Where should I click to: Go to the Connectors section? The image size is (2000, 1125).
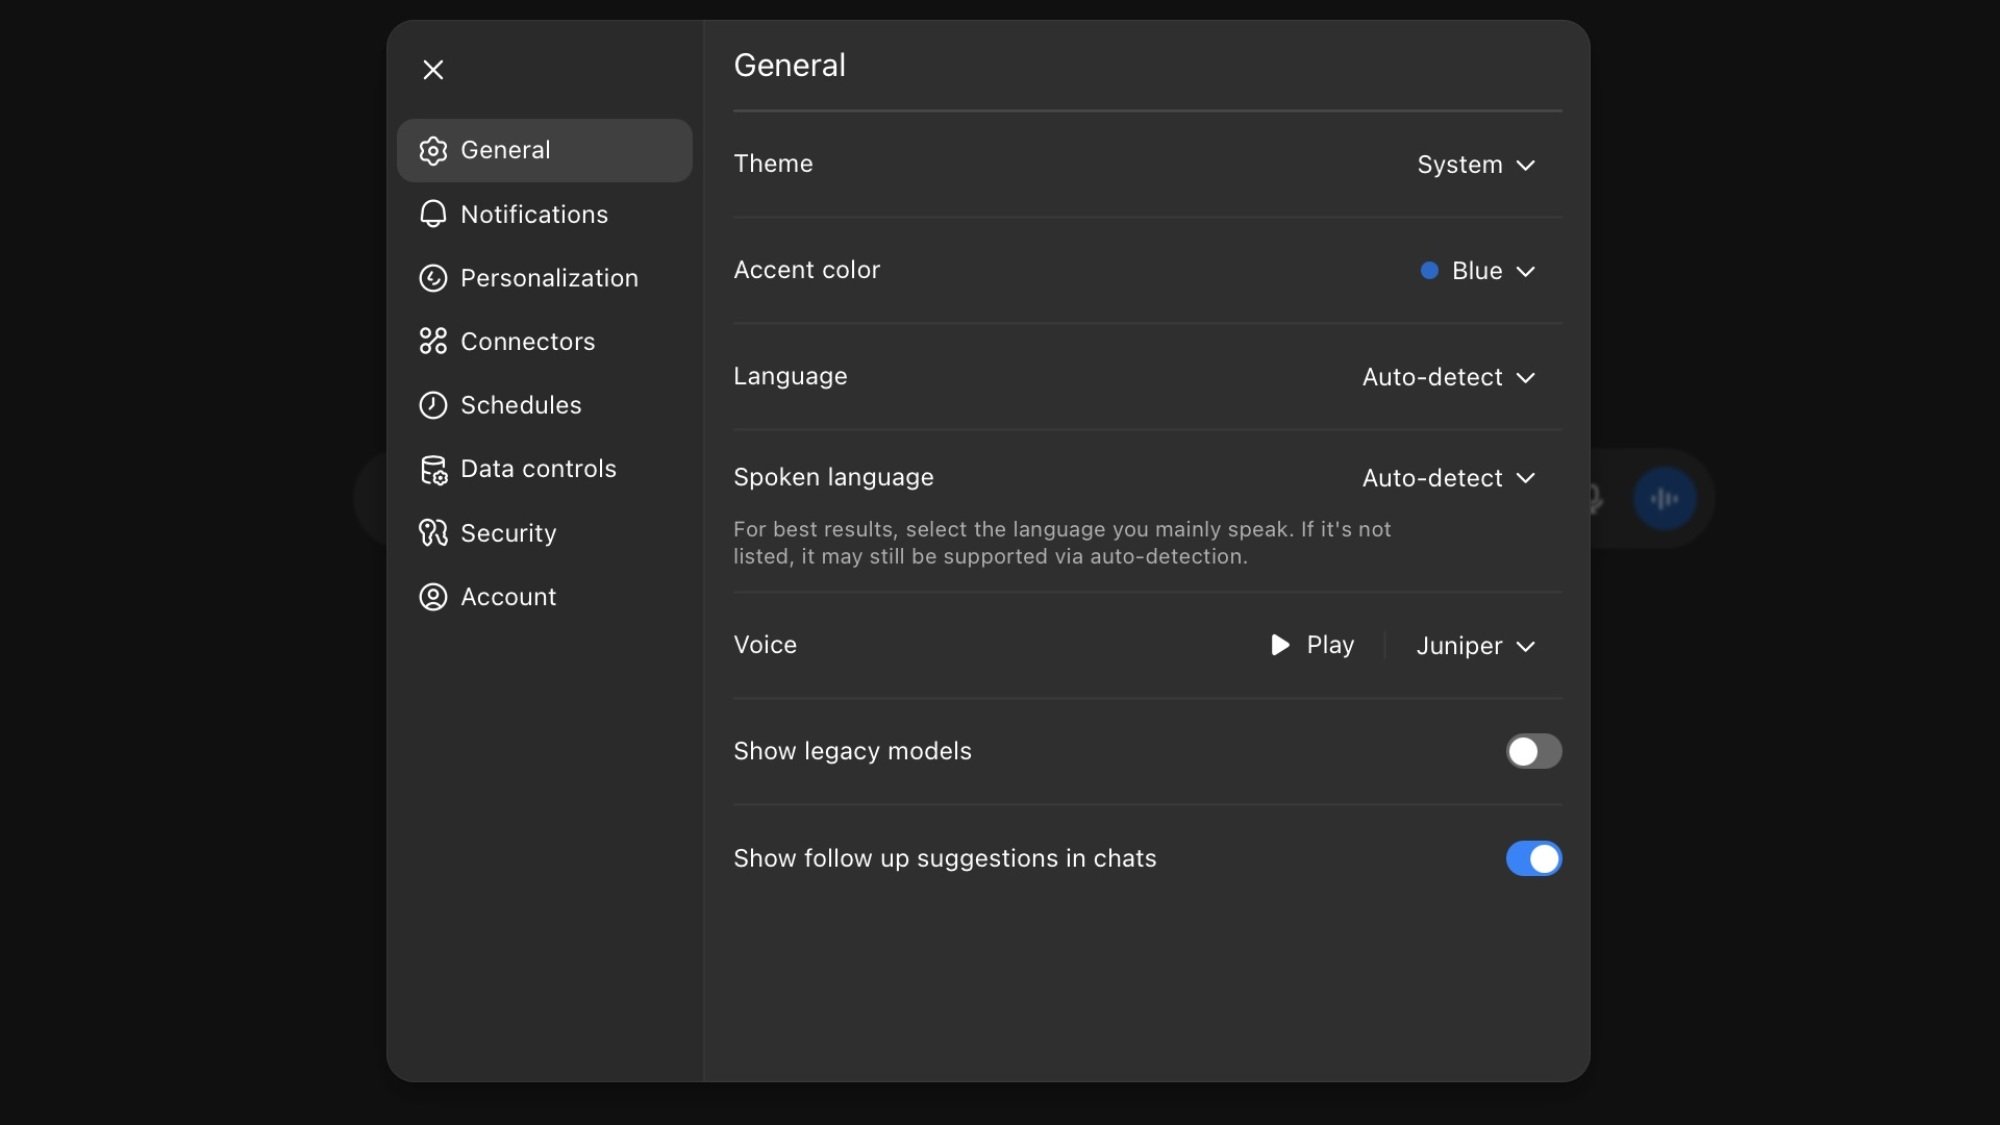544,341
